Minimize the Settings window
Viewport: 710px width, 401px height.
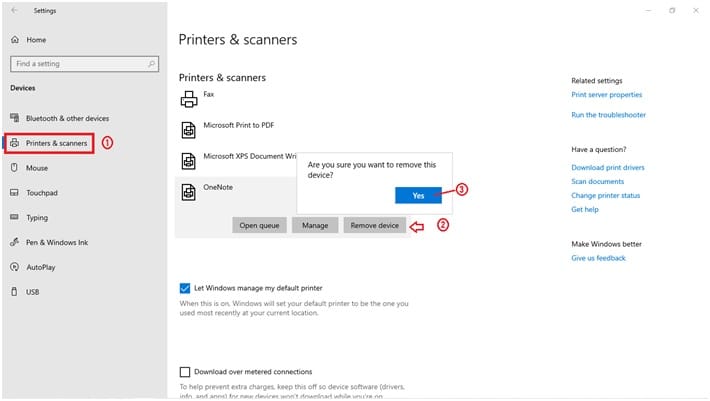(x=648, y=10)
